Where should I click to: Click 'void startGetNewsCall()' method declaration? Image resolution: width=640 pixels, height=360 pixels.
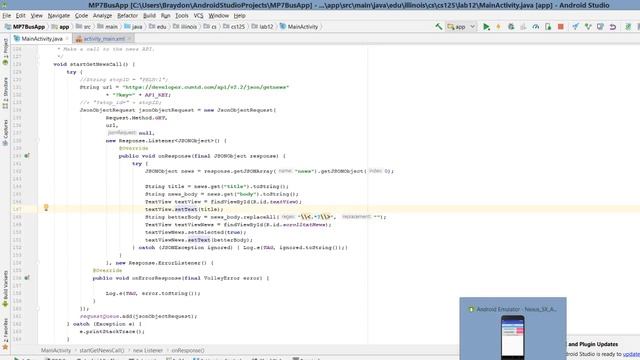(94, 64)
